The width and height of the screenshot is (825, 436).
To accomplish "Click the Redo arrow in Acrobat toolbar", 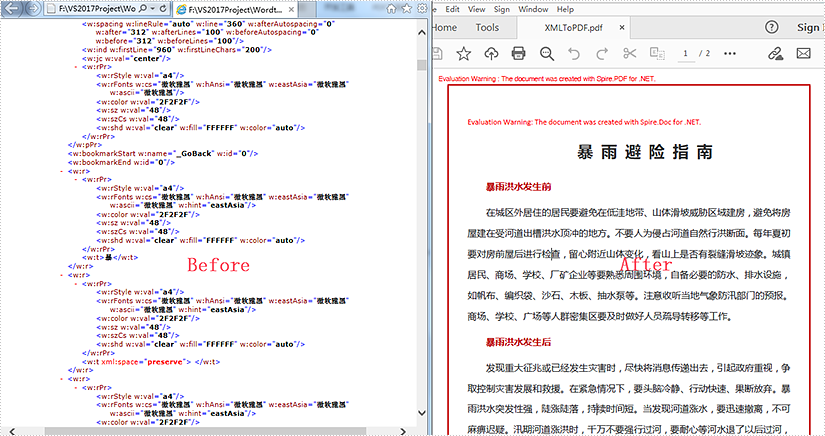I will [x=601, y=53].
